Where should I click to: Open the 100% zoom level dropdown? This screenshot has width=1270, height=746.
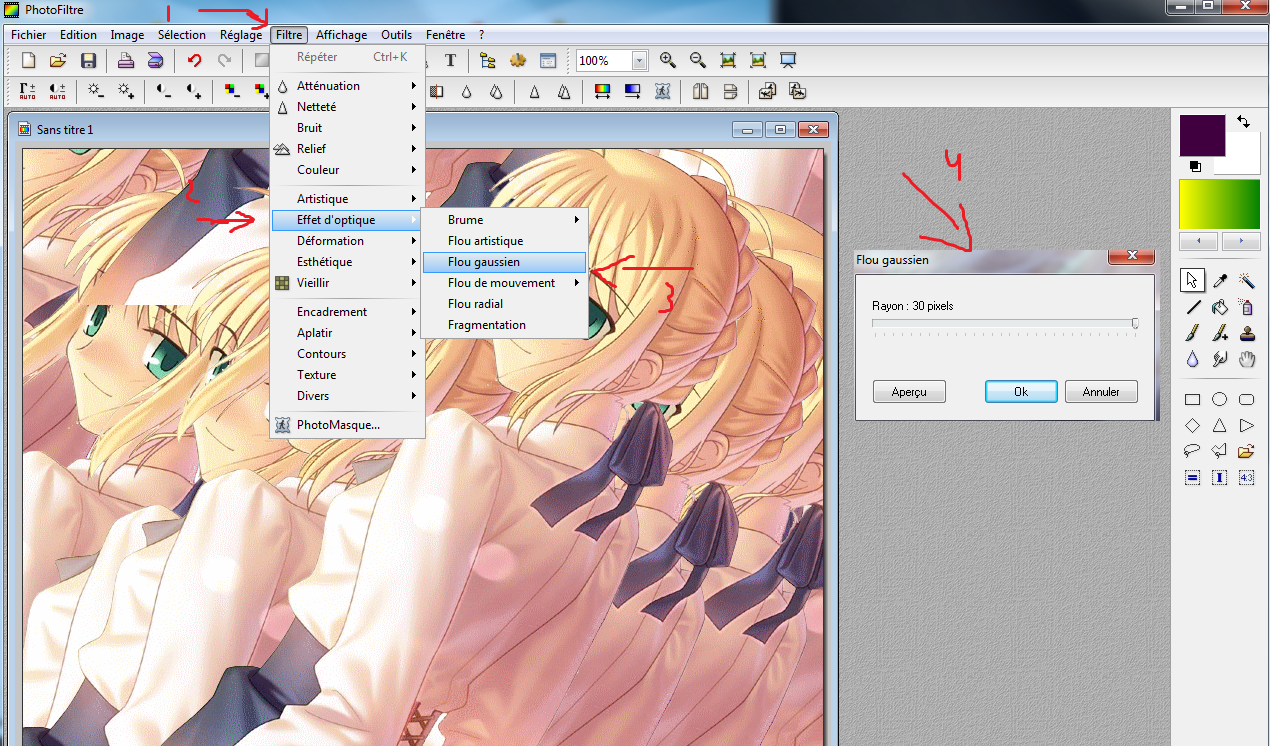639,61
